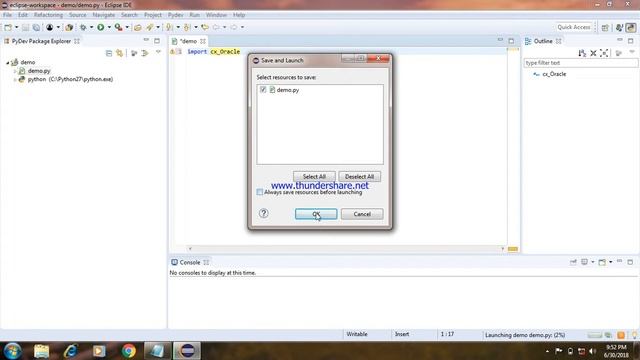The width and height of the screenshot is (640, 360).
Task: Open the Debug button dropdown arrow
Action: (91, 27)
